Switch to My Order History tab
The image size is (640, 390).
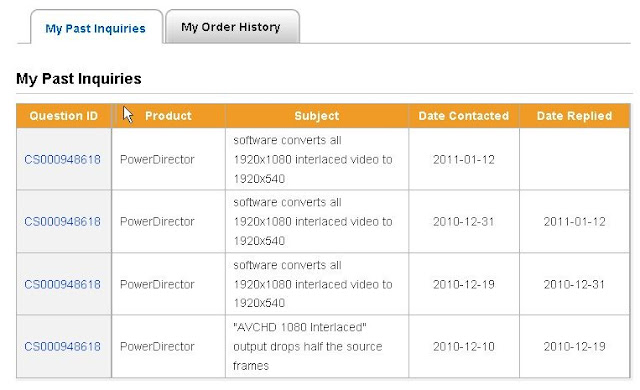[232, 27]
